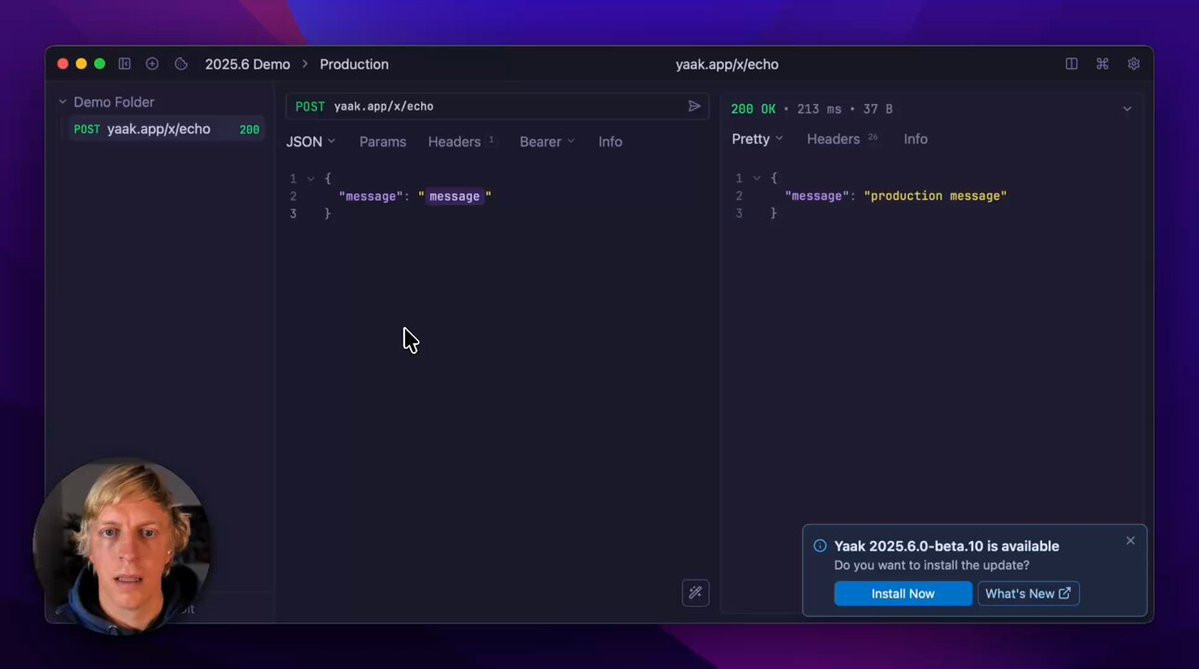
Task: Click the "production message" value in the response
Action: point(935,196)
